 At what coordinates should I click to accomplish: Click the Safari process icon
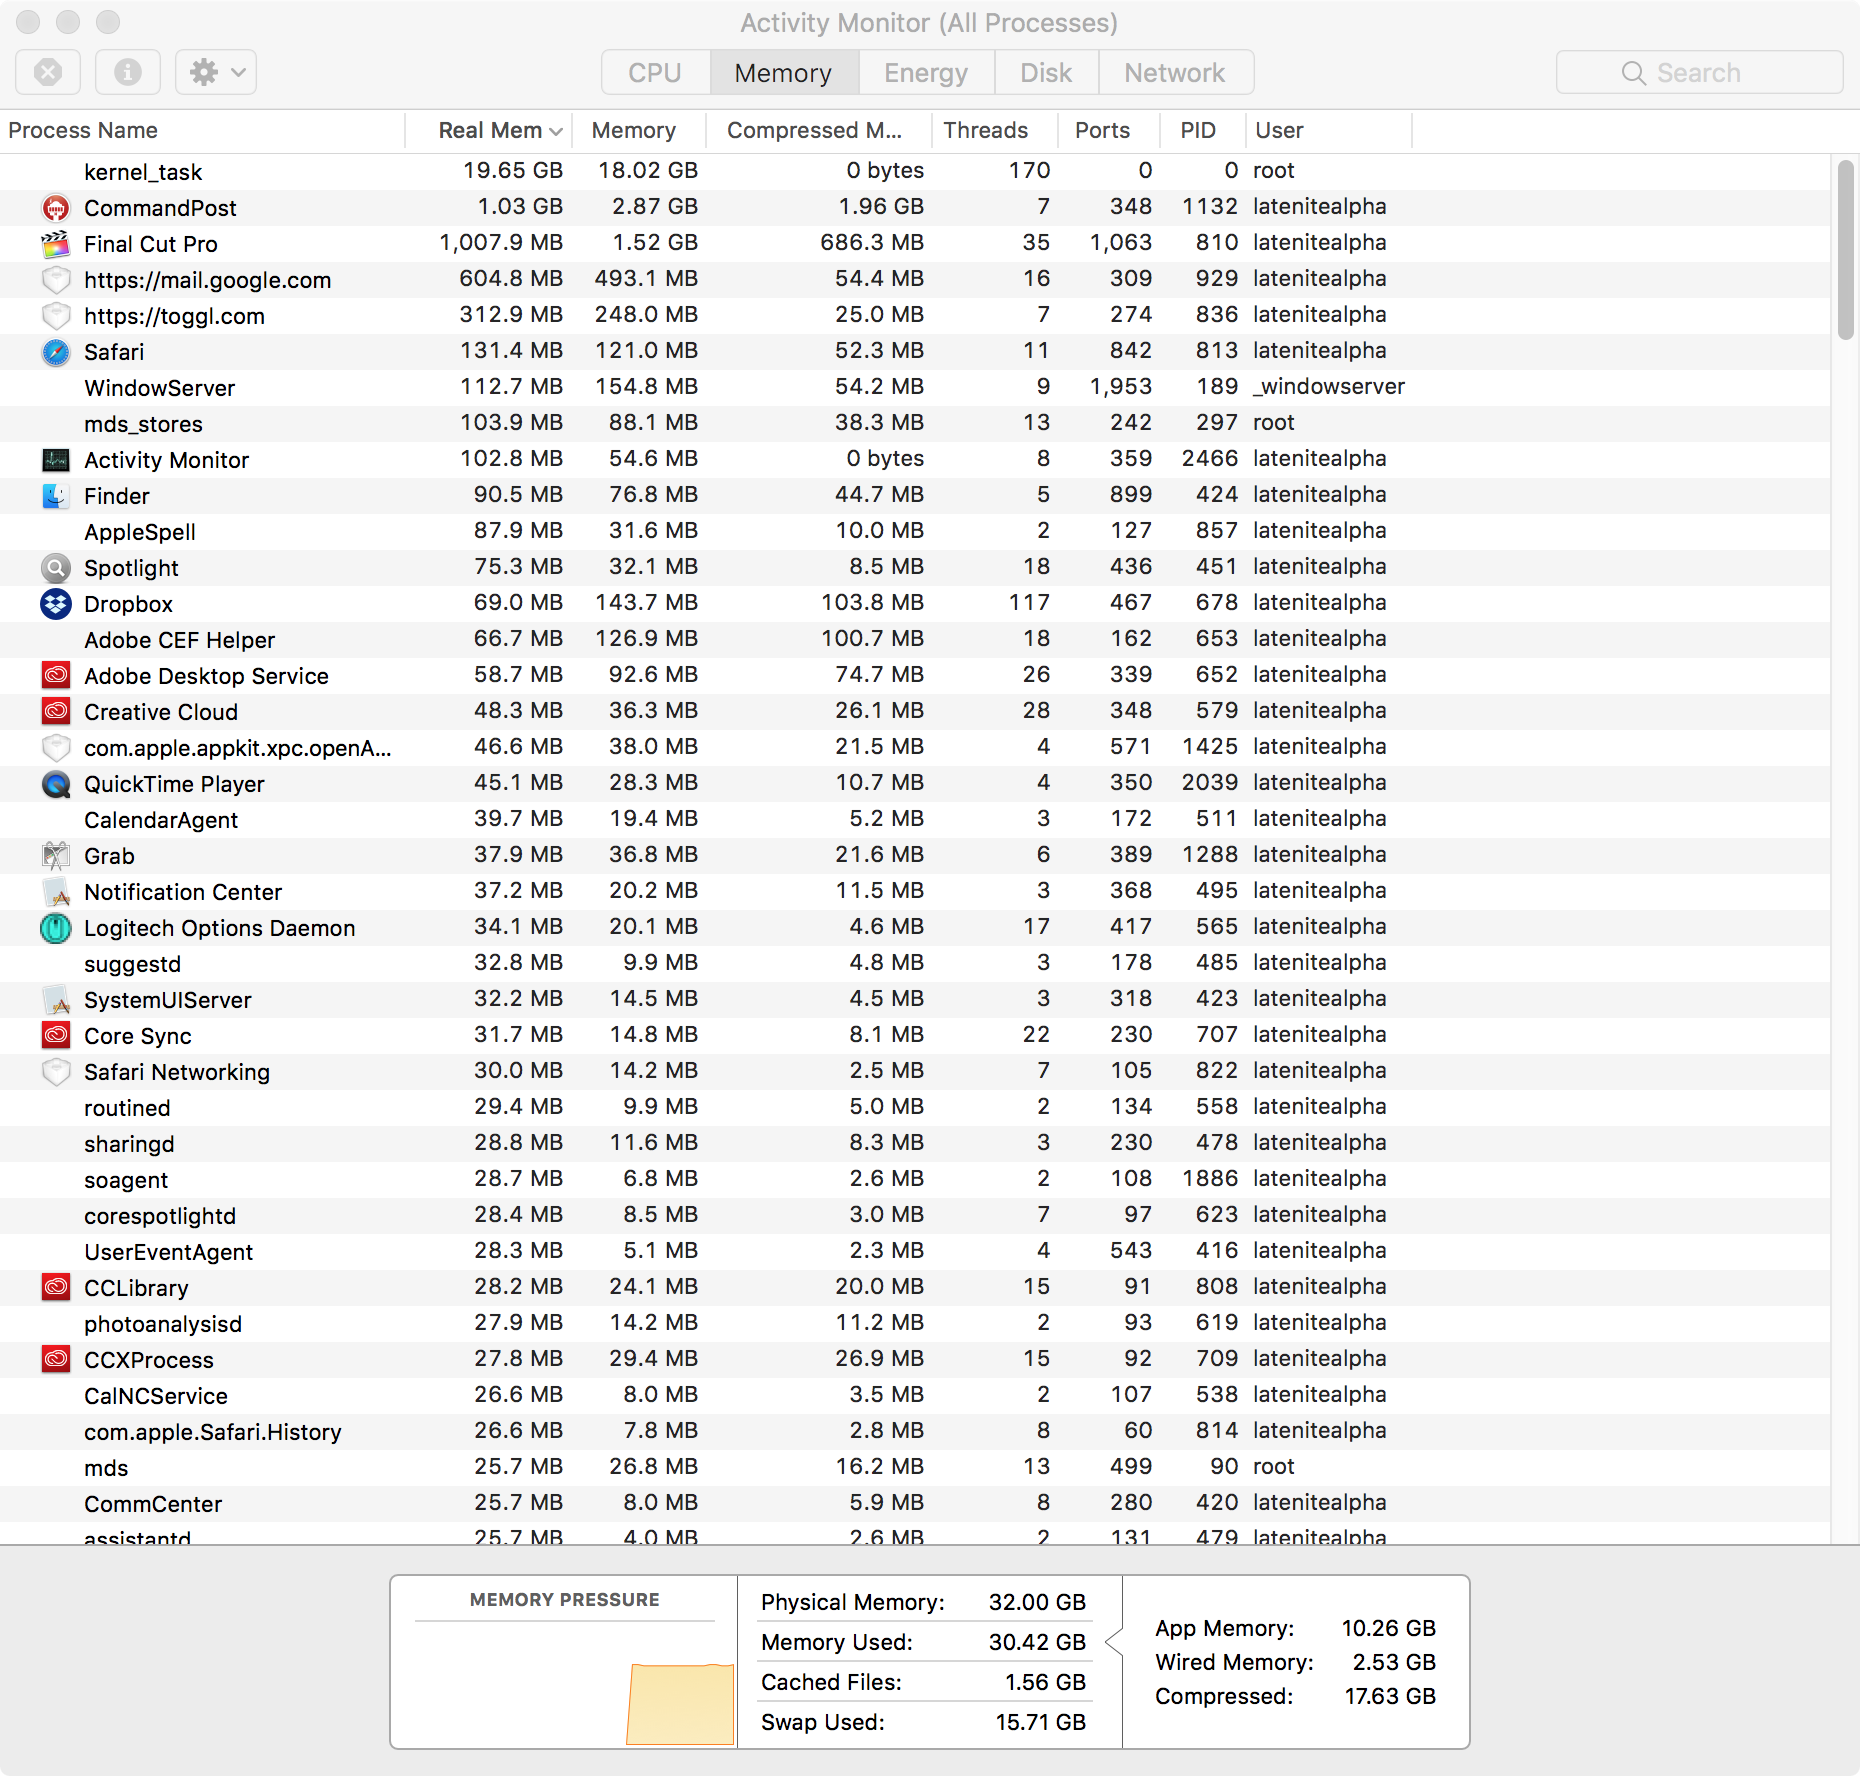[56, 351]
